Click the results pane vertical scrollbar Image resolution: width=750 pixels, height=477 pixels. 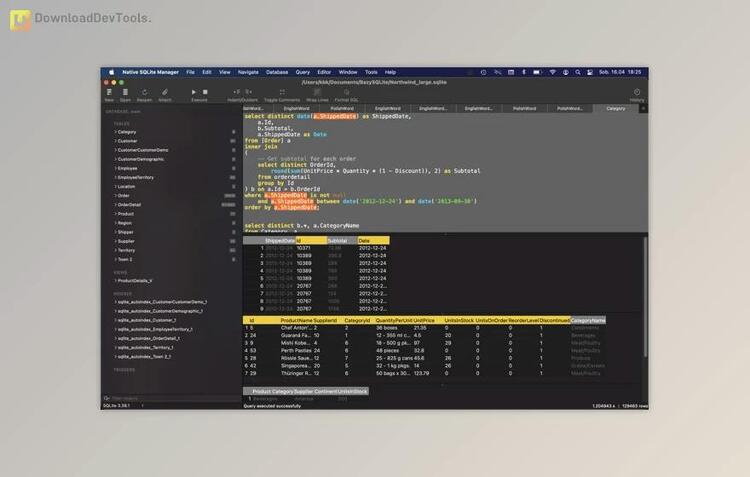tap(645, 297)
